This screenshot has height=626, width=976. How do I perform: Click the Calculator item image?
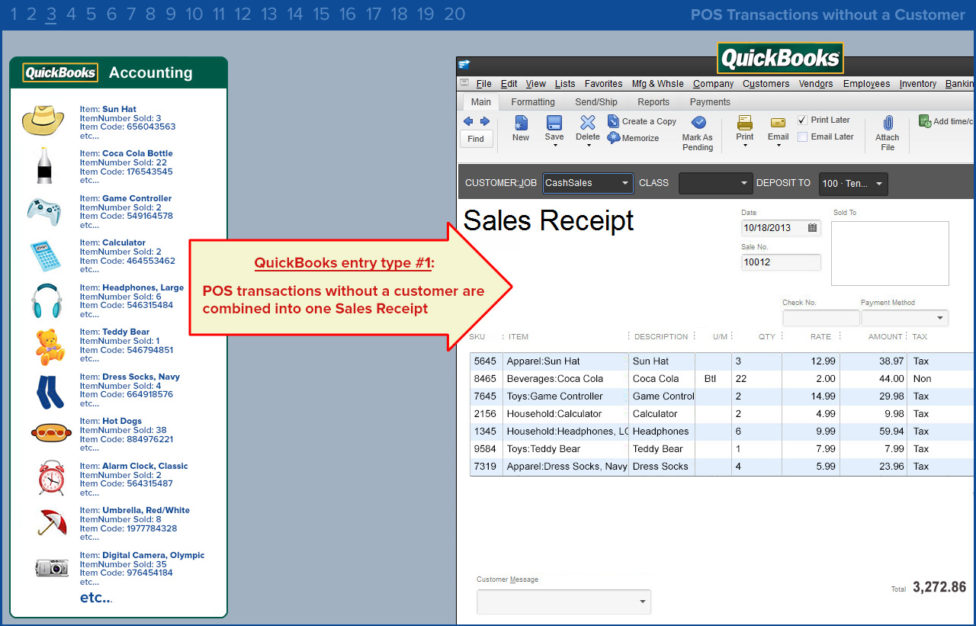pyautogui.click(x=45, y=256)
